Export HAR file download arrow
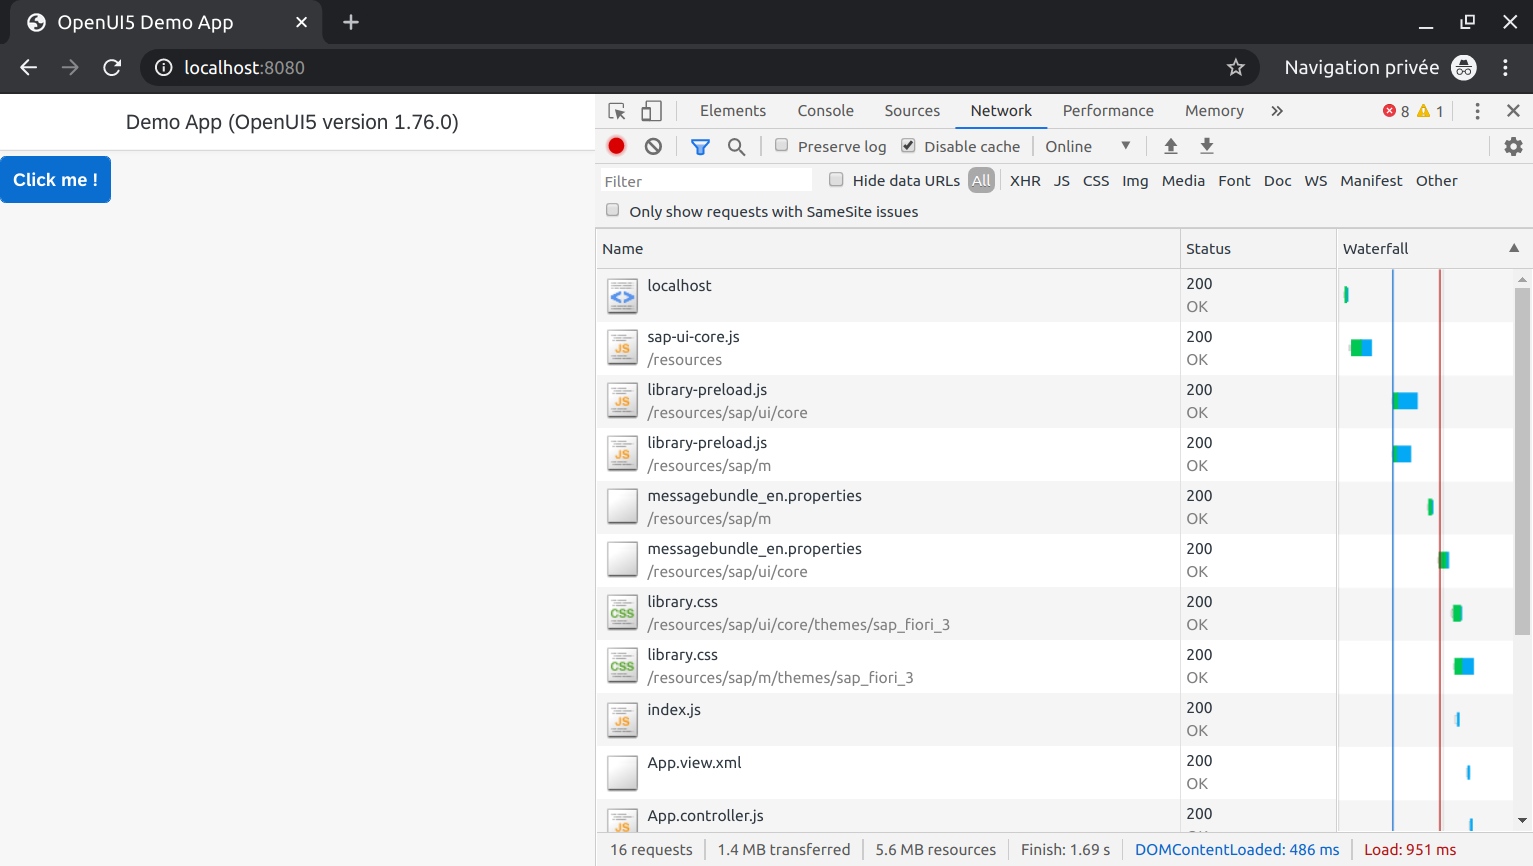1533x866 pixels. point(1207,146)
